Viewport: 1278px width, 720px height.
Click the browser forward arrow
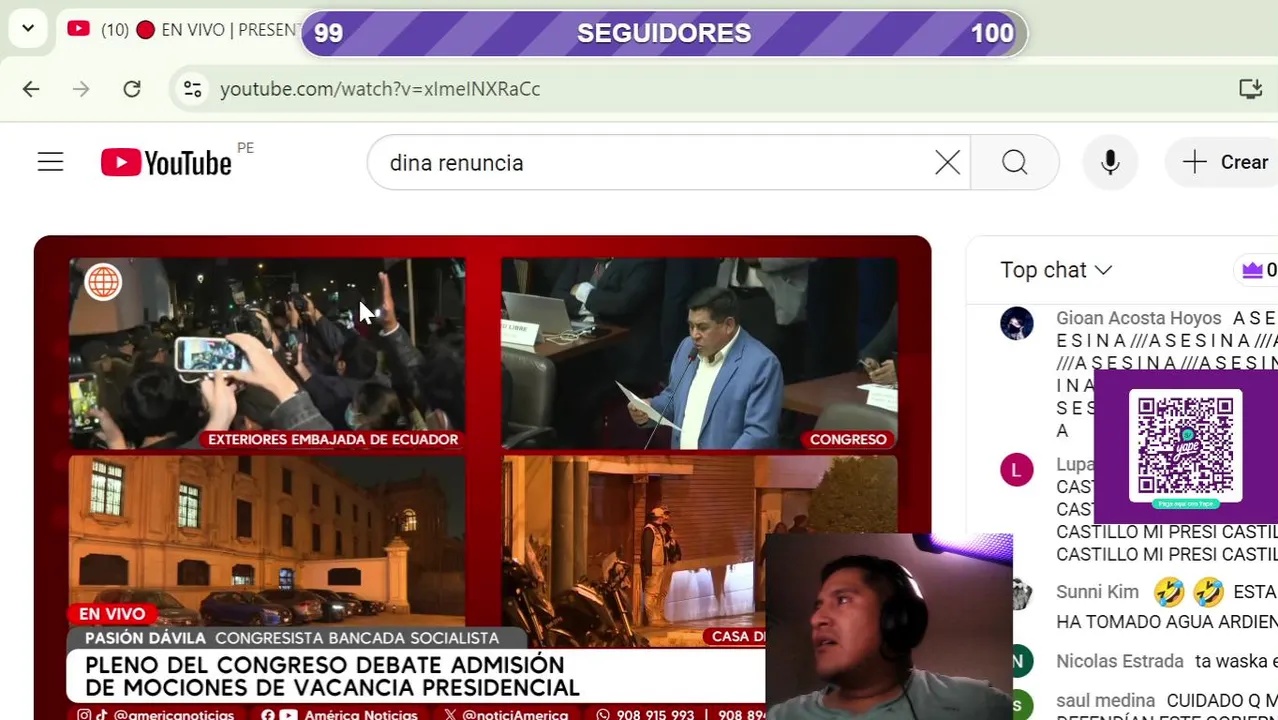pyautogui.click(x=81, y=89)
